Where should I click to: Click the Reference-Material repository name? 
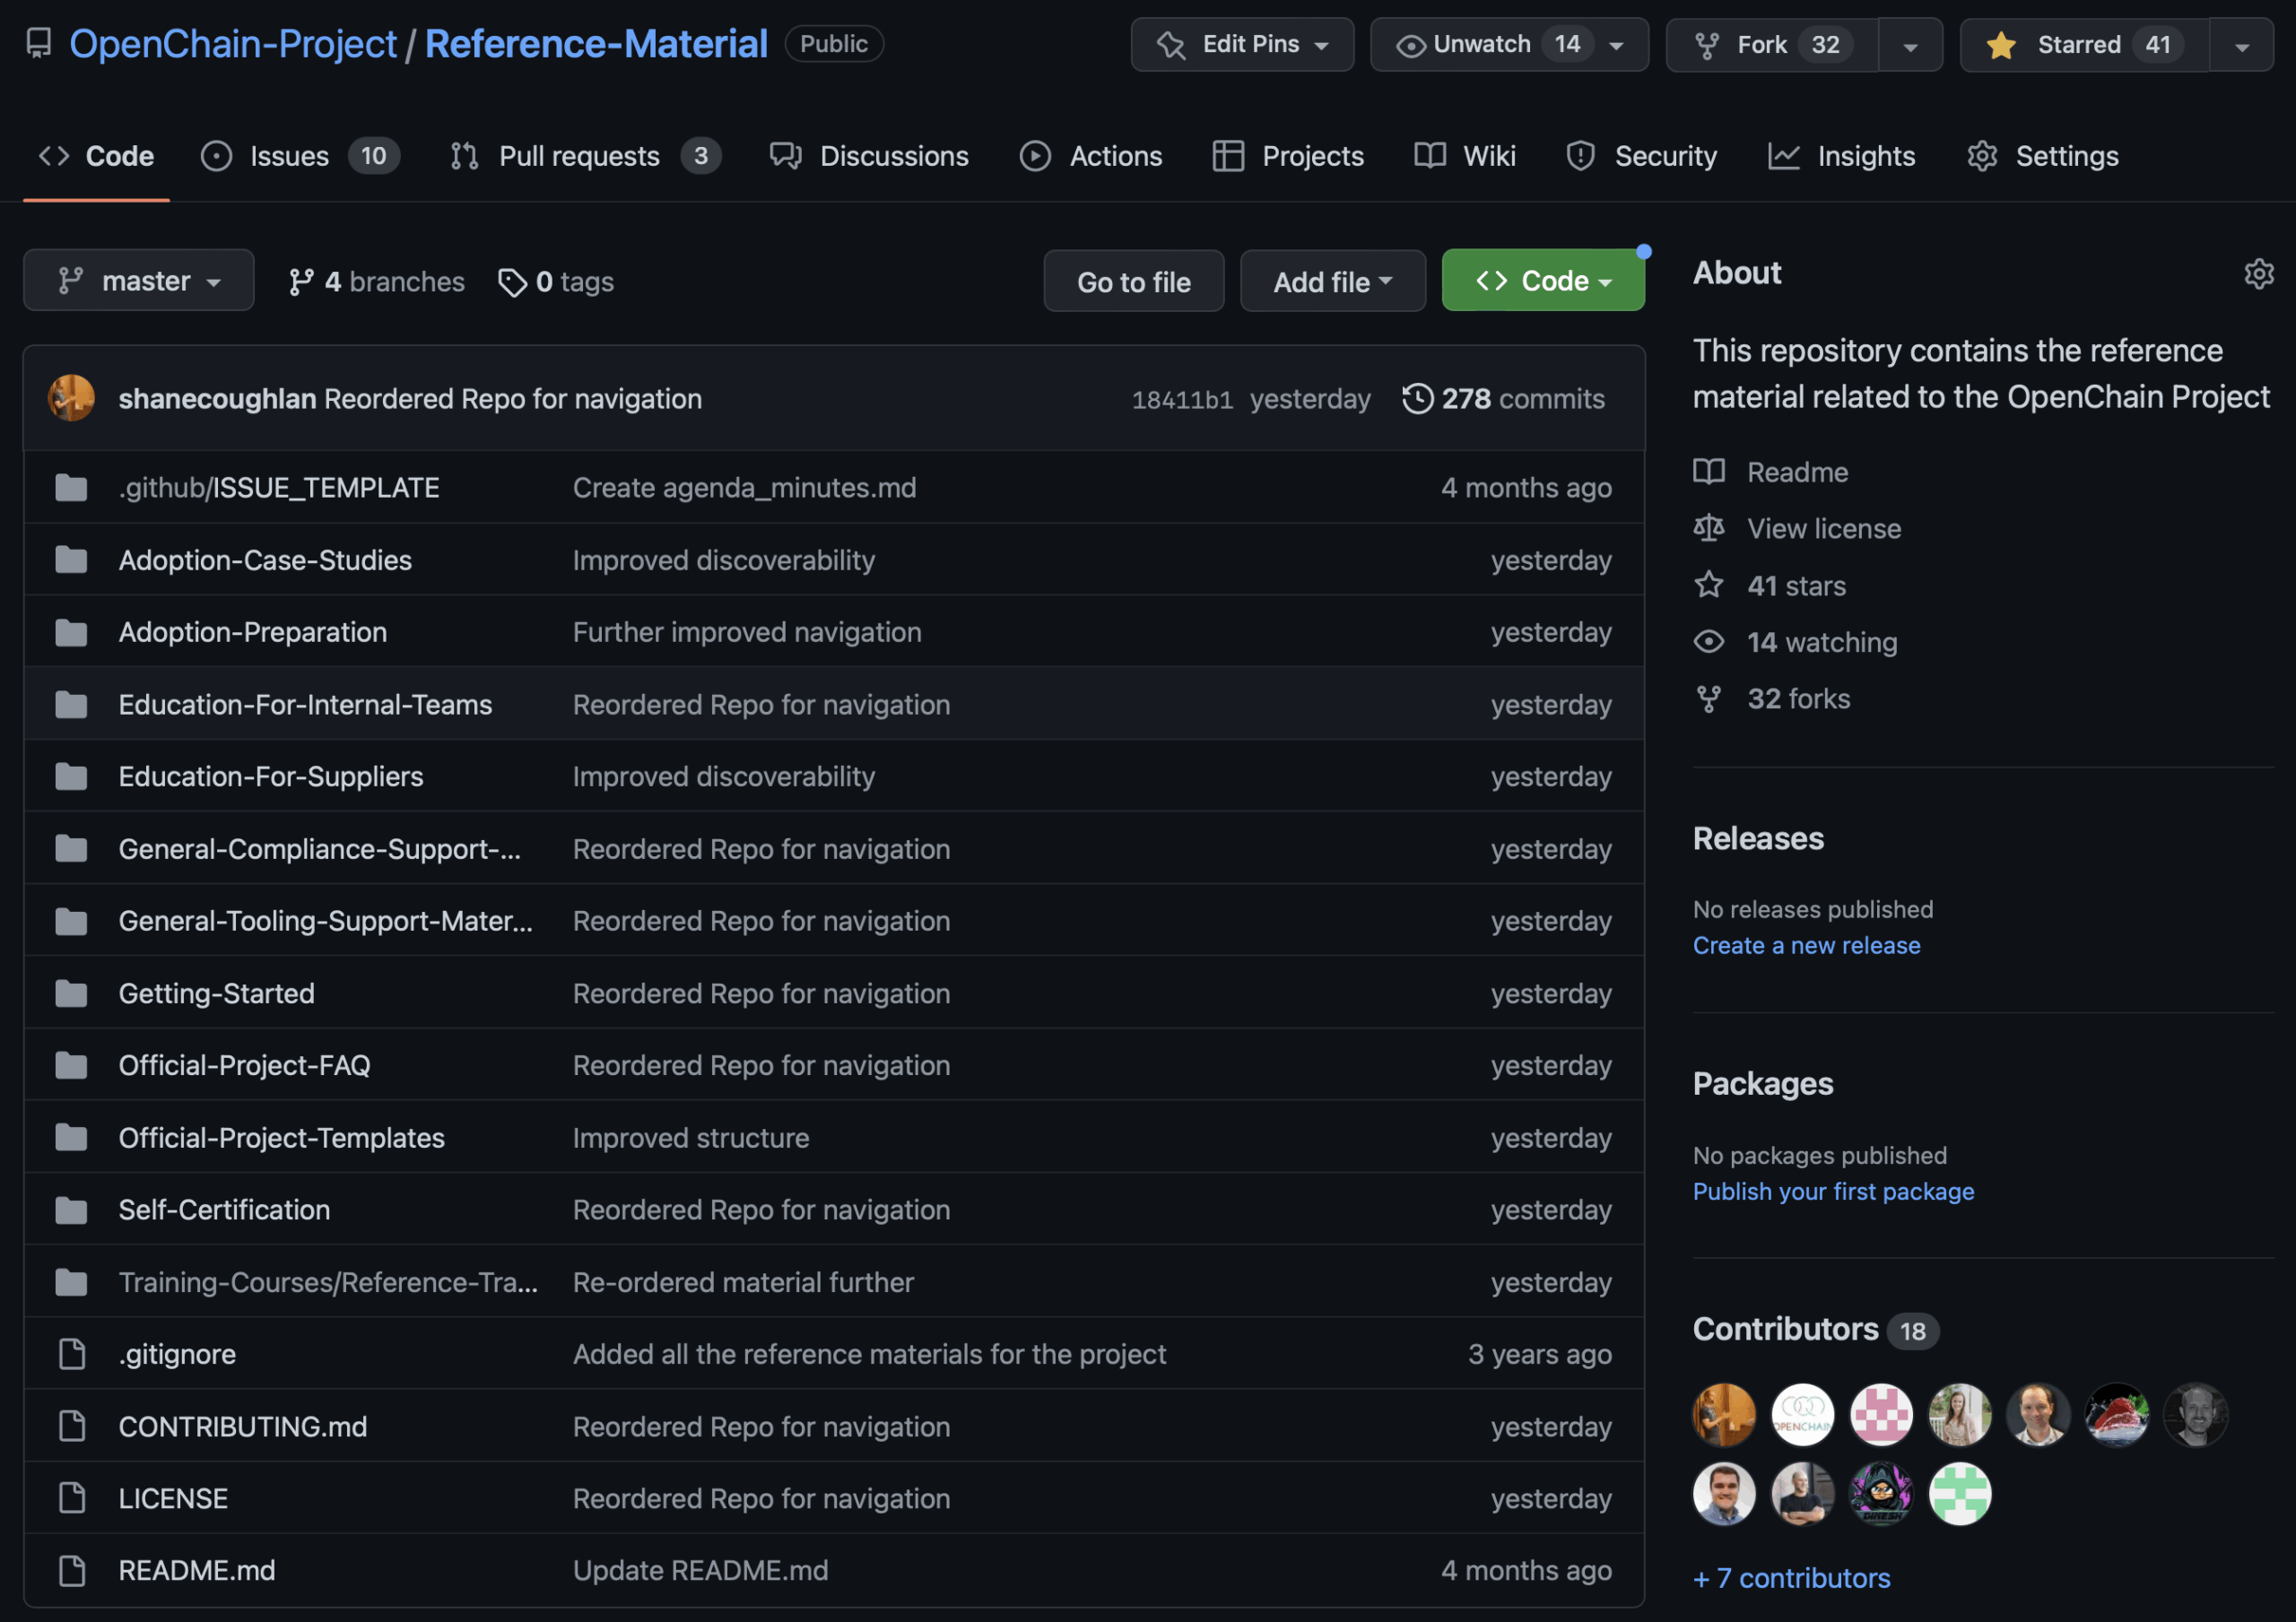pos(596,44)
